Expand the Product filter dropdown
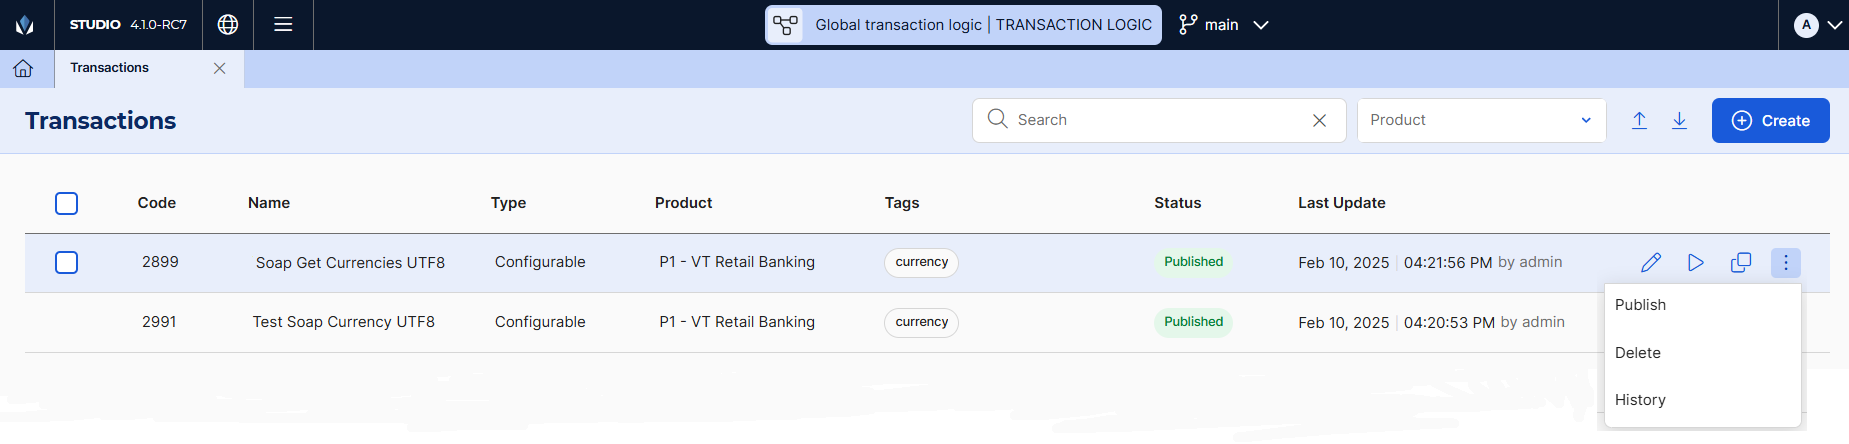This screenshot has height=444, width=1849. click(x=1481, y=120)
